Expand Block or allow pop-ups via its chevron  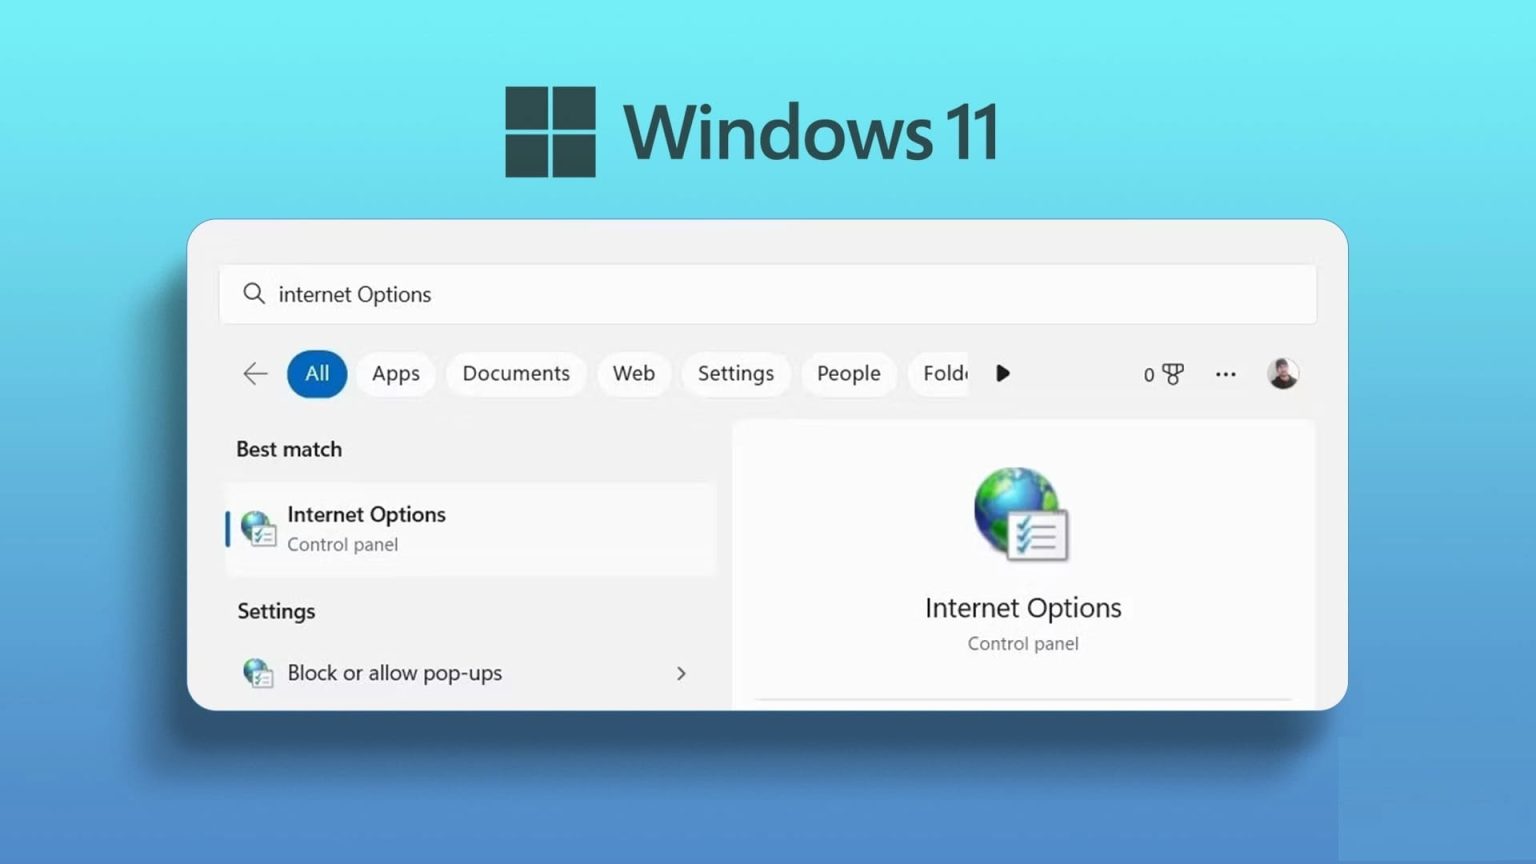click(681, 673)
